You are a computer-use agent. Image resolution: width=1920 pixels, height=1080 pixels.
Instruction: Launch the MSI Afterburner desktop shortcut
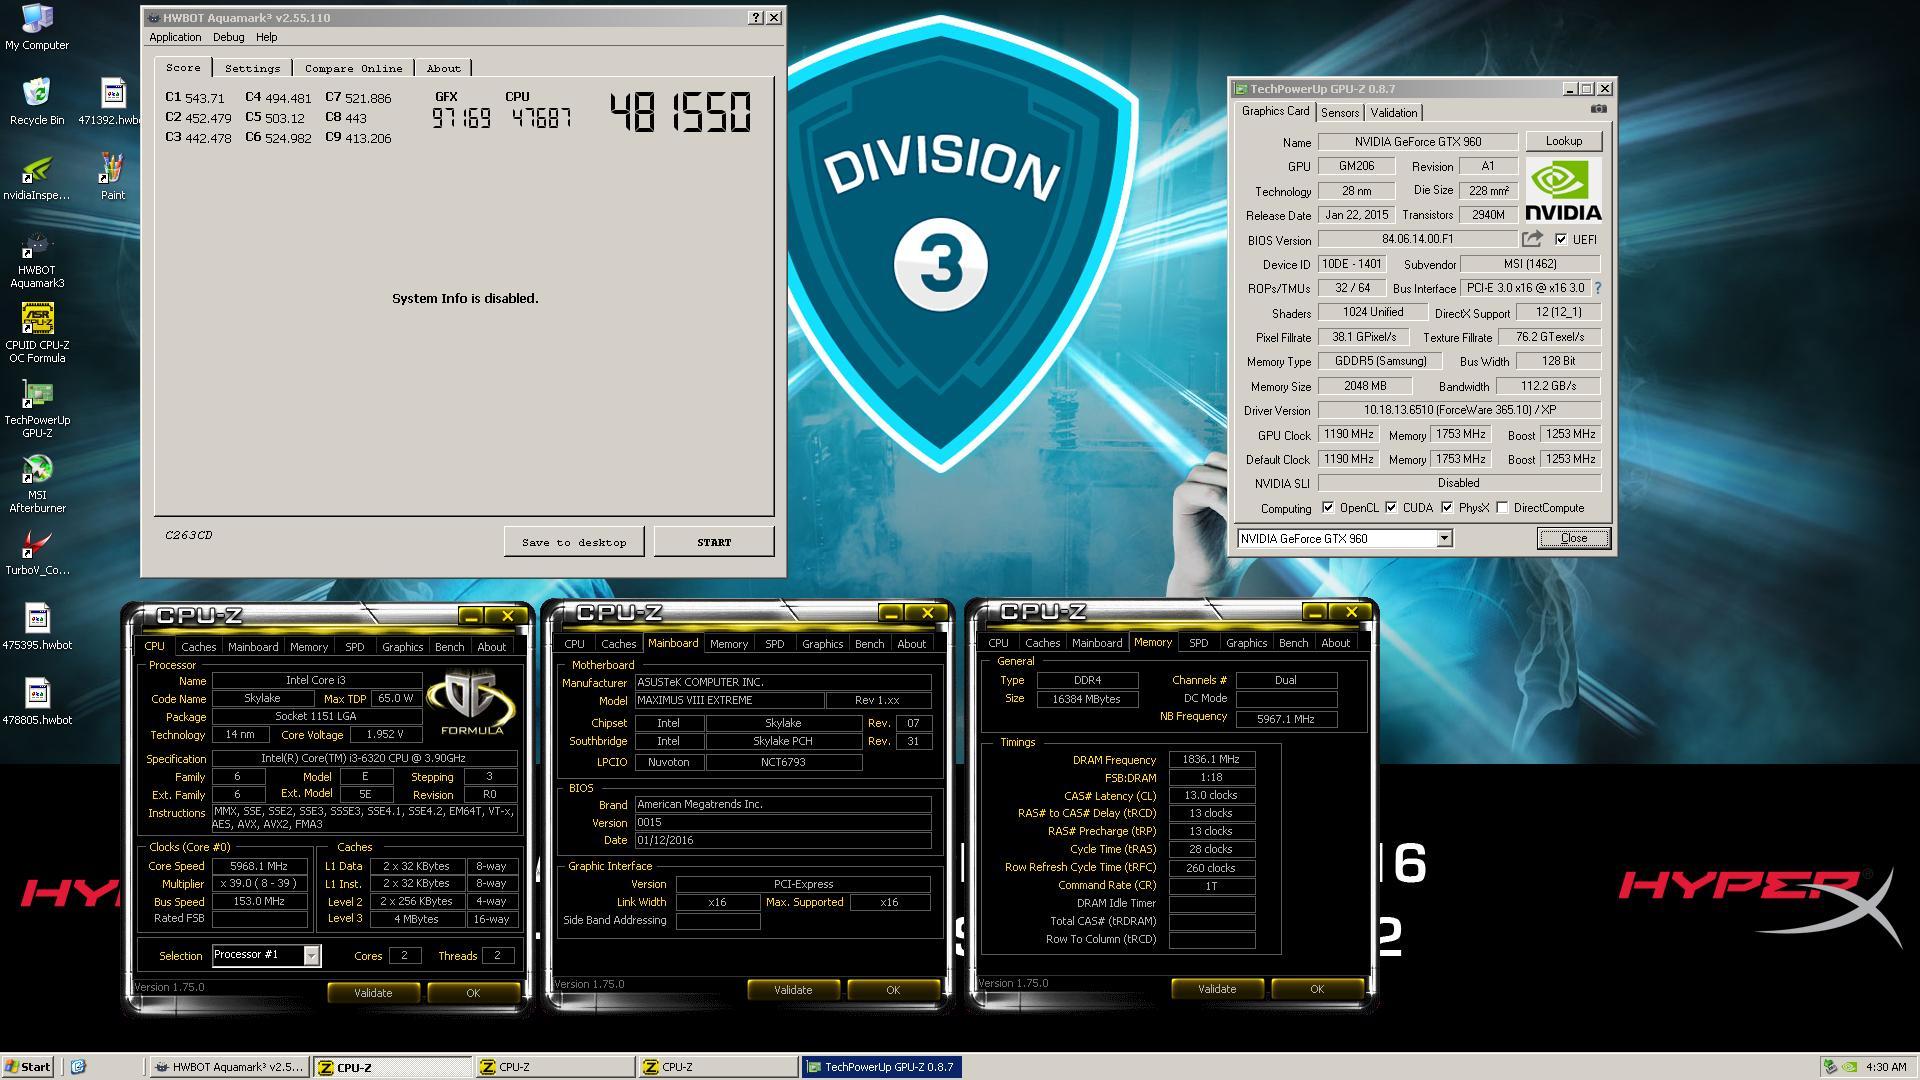tap(37, 484)
